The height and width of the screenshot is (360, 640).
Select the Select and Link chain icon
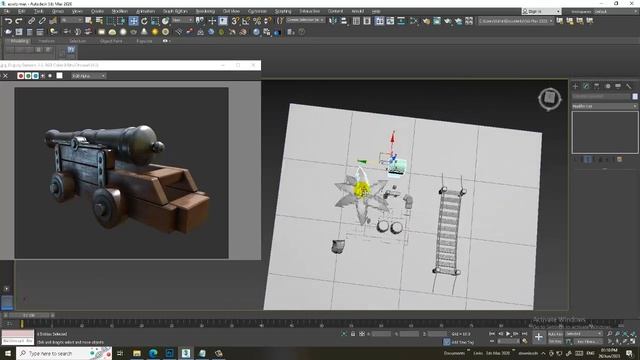point(31,21)
